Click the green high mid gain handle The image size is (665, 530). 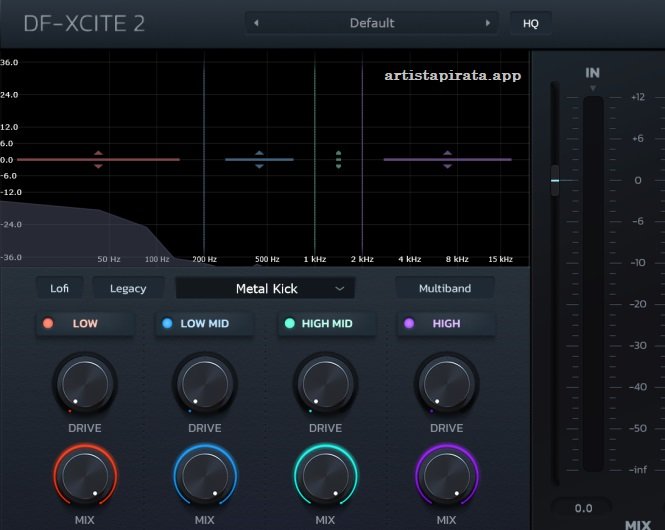(338, 159)
